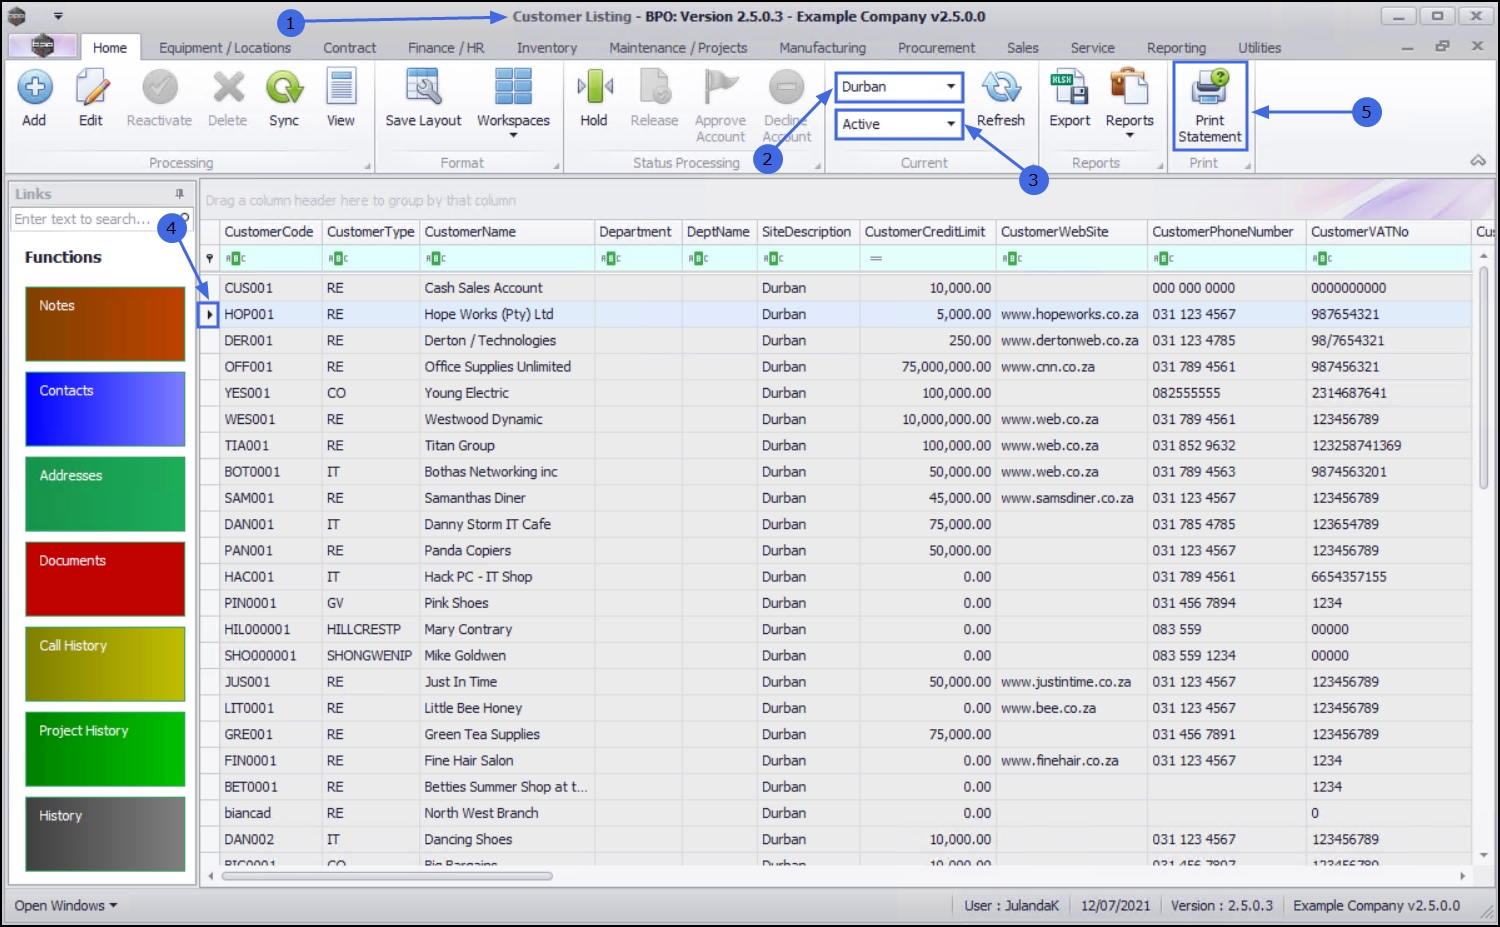
Task: Open the Project History tile
Action: pos(105,749)
